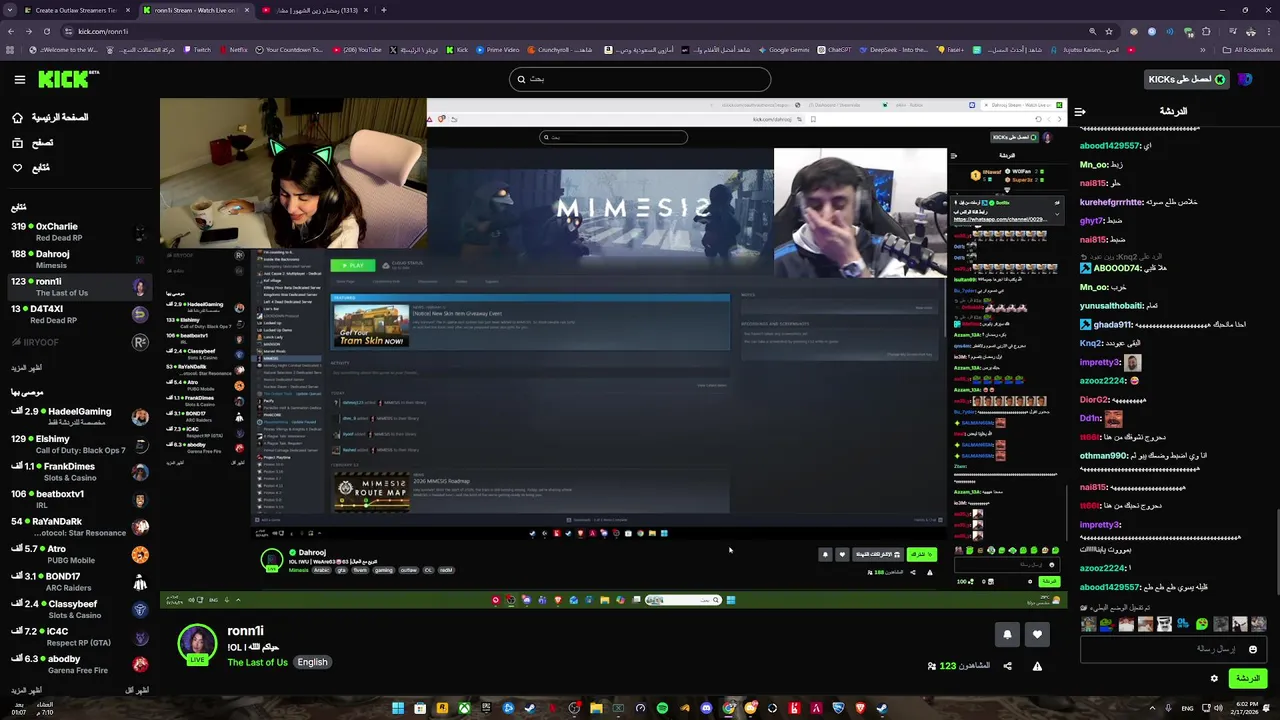Click the Kick search box

pyautogui.click(x=640, y=79)
